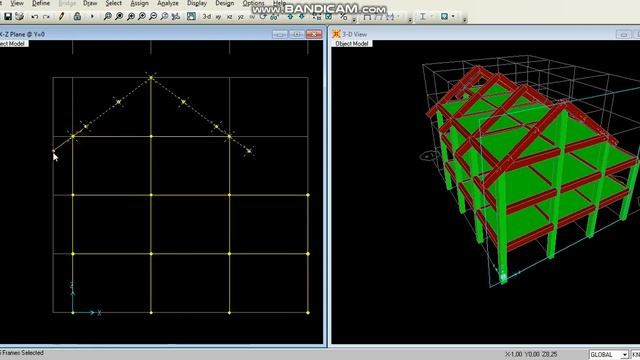Open the View menu

coord(17,3)
